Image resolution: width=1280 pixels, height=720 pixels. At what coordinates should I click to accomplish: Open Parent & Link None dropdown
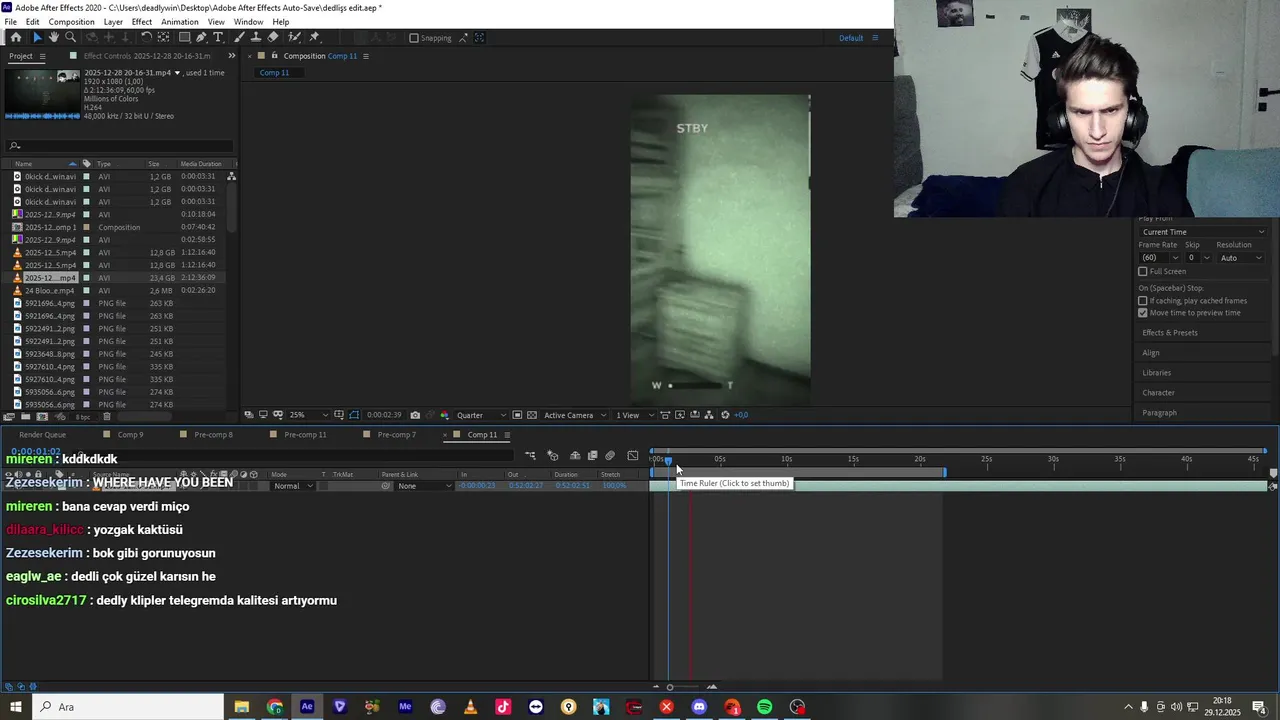pos(425,486)
